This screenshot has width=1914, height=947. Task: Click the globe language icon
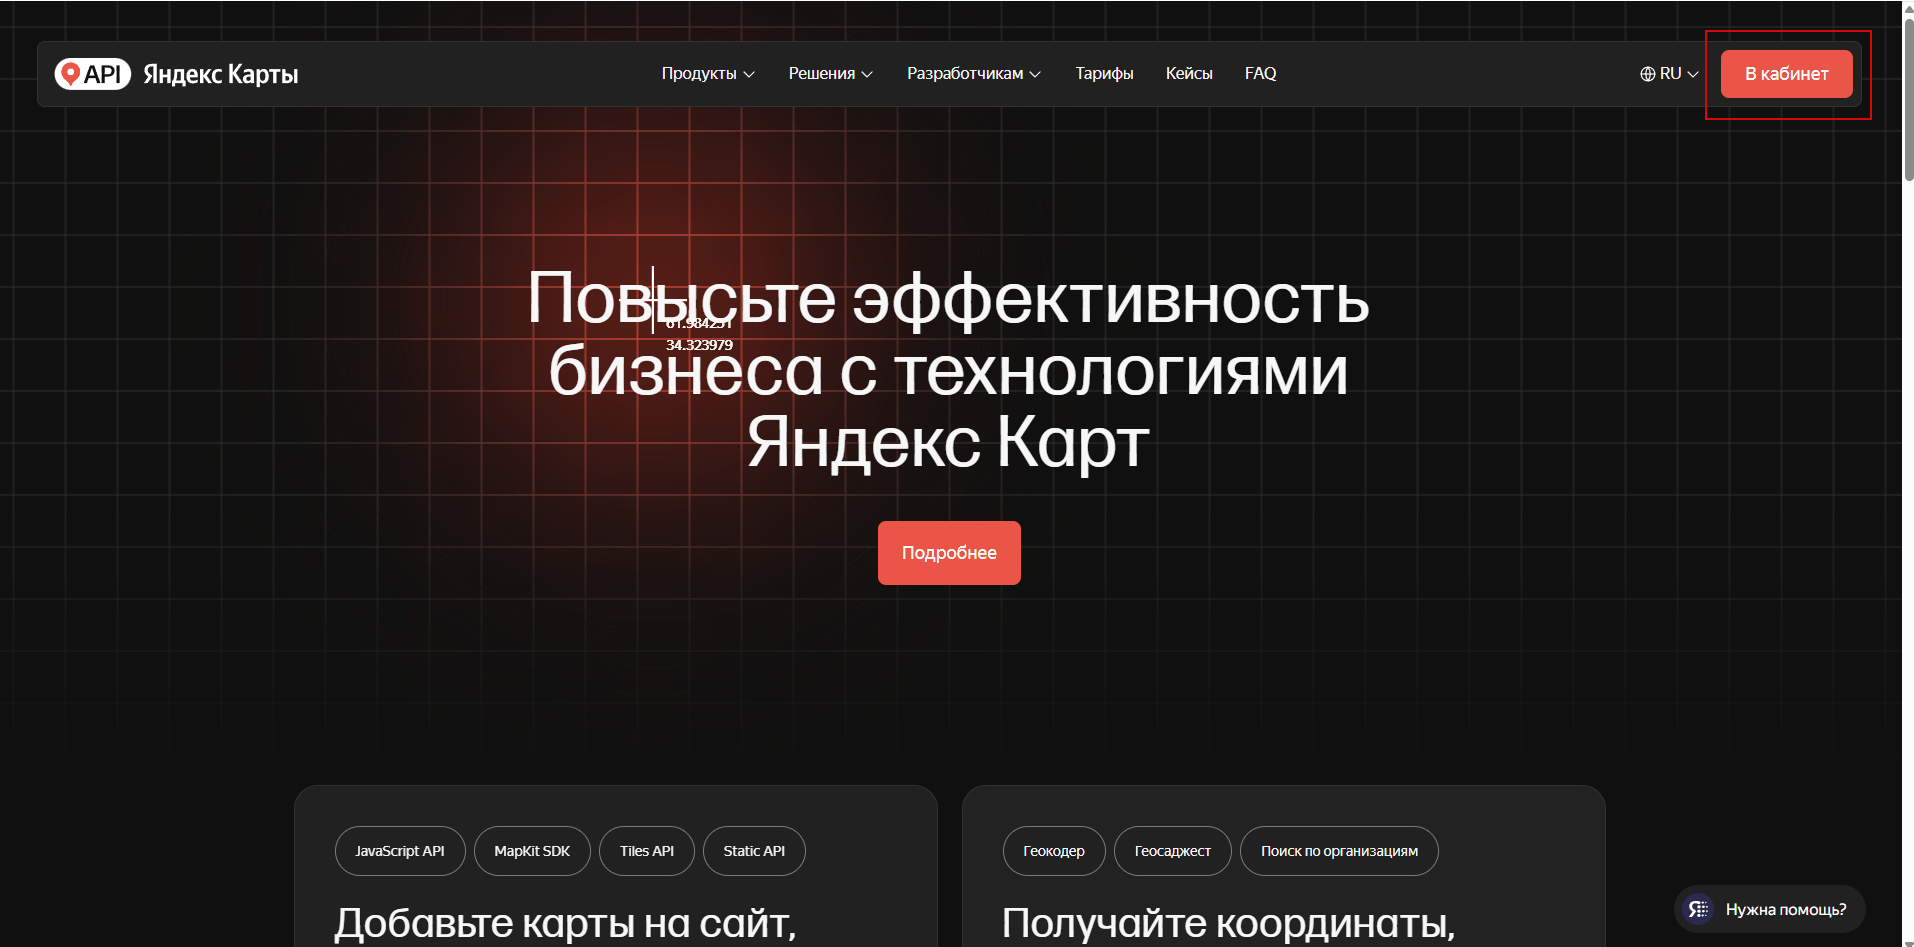coord(1647,74)
